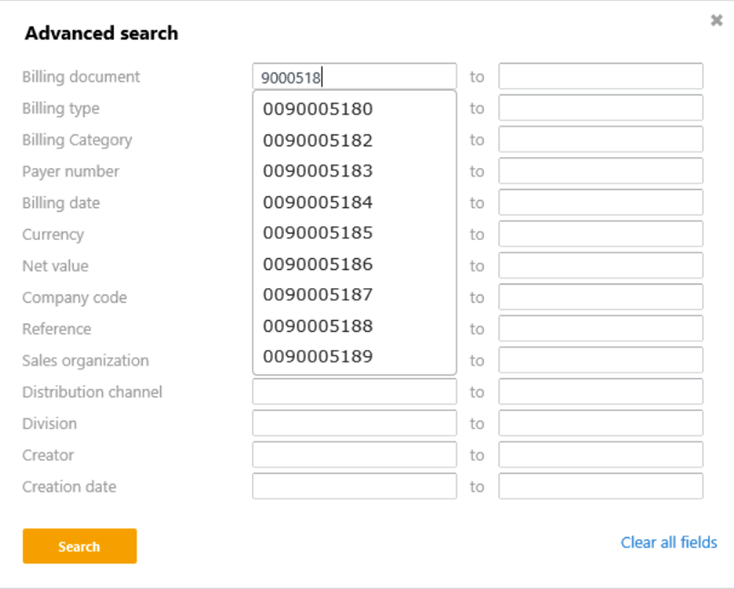Pick 0090005186 from the dropdown list
Viewport: 734px width, 589px height.
click(x=318, y=265)
